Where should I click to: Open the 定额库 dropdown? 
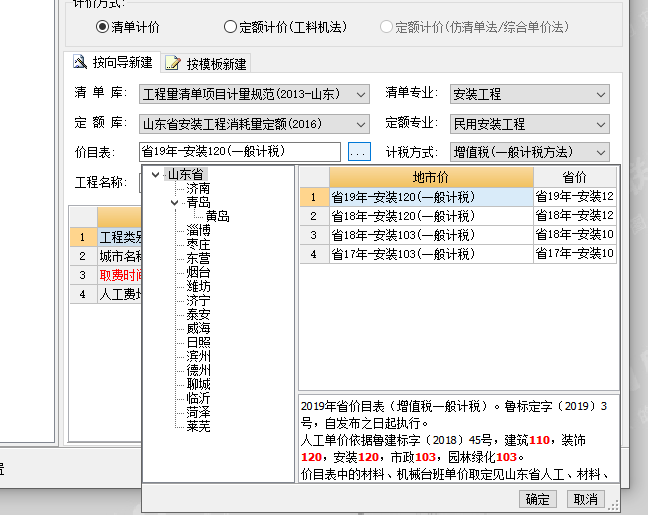click(x=254, y=124)
